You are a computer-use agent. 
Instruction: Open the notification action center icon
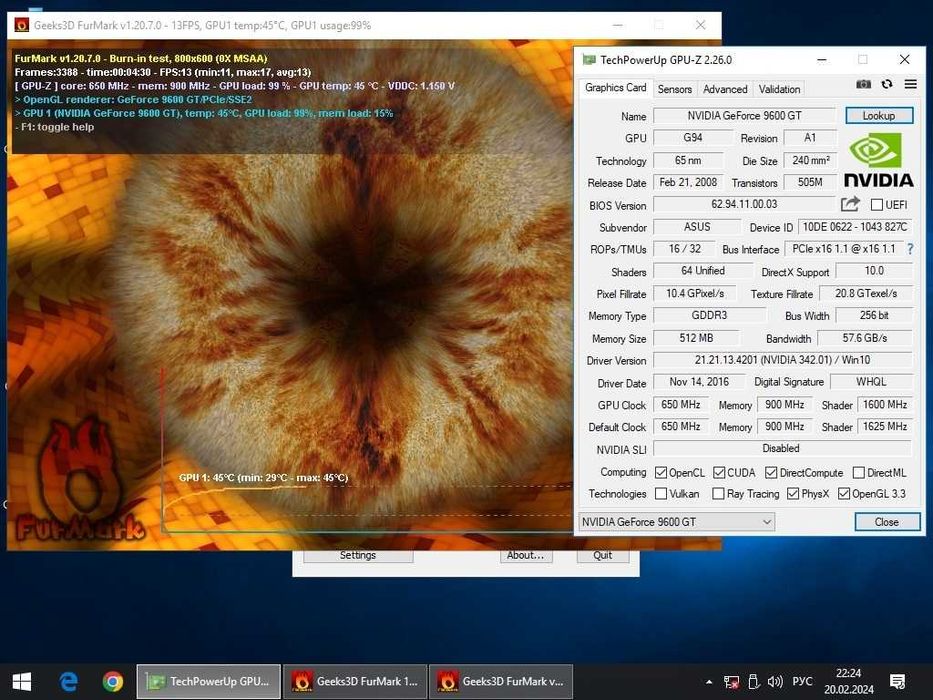tap(897, 682)
